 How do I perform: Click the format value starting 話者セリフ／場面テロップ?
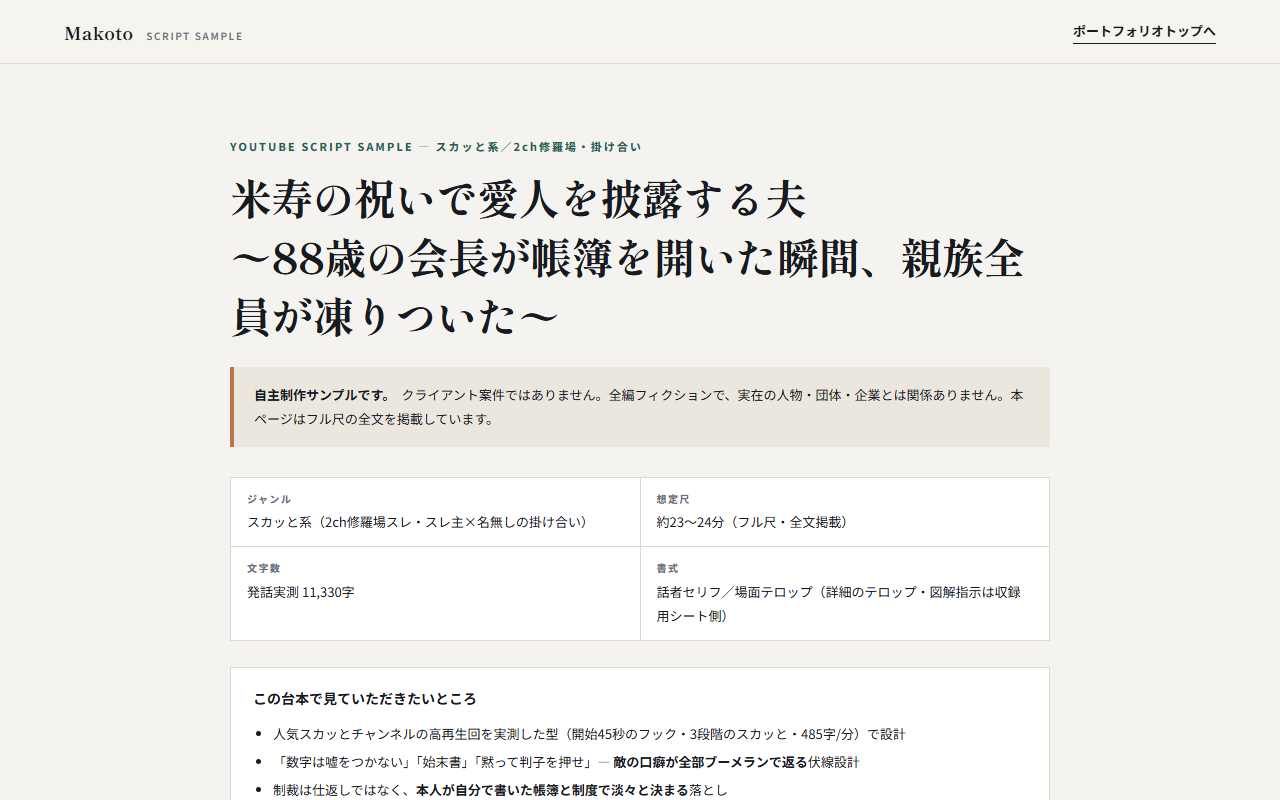[839, 604]
